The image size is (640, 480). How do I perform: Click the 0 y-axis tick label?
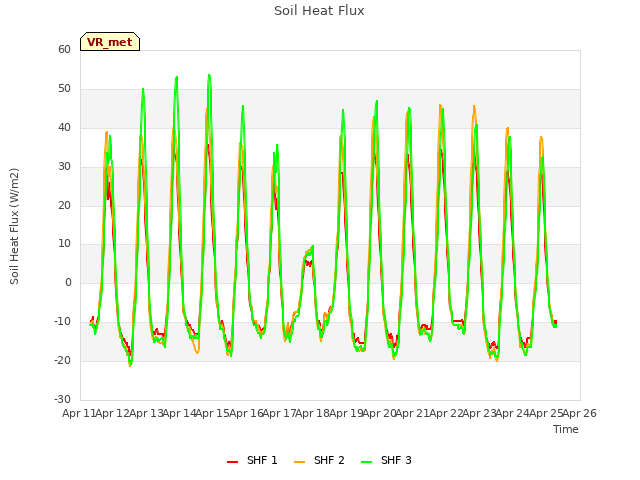(x=68, y=282)
